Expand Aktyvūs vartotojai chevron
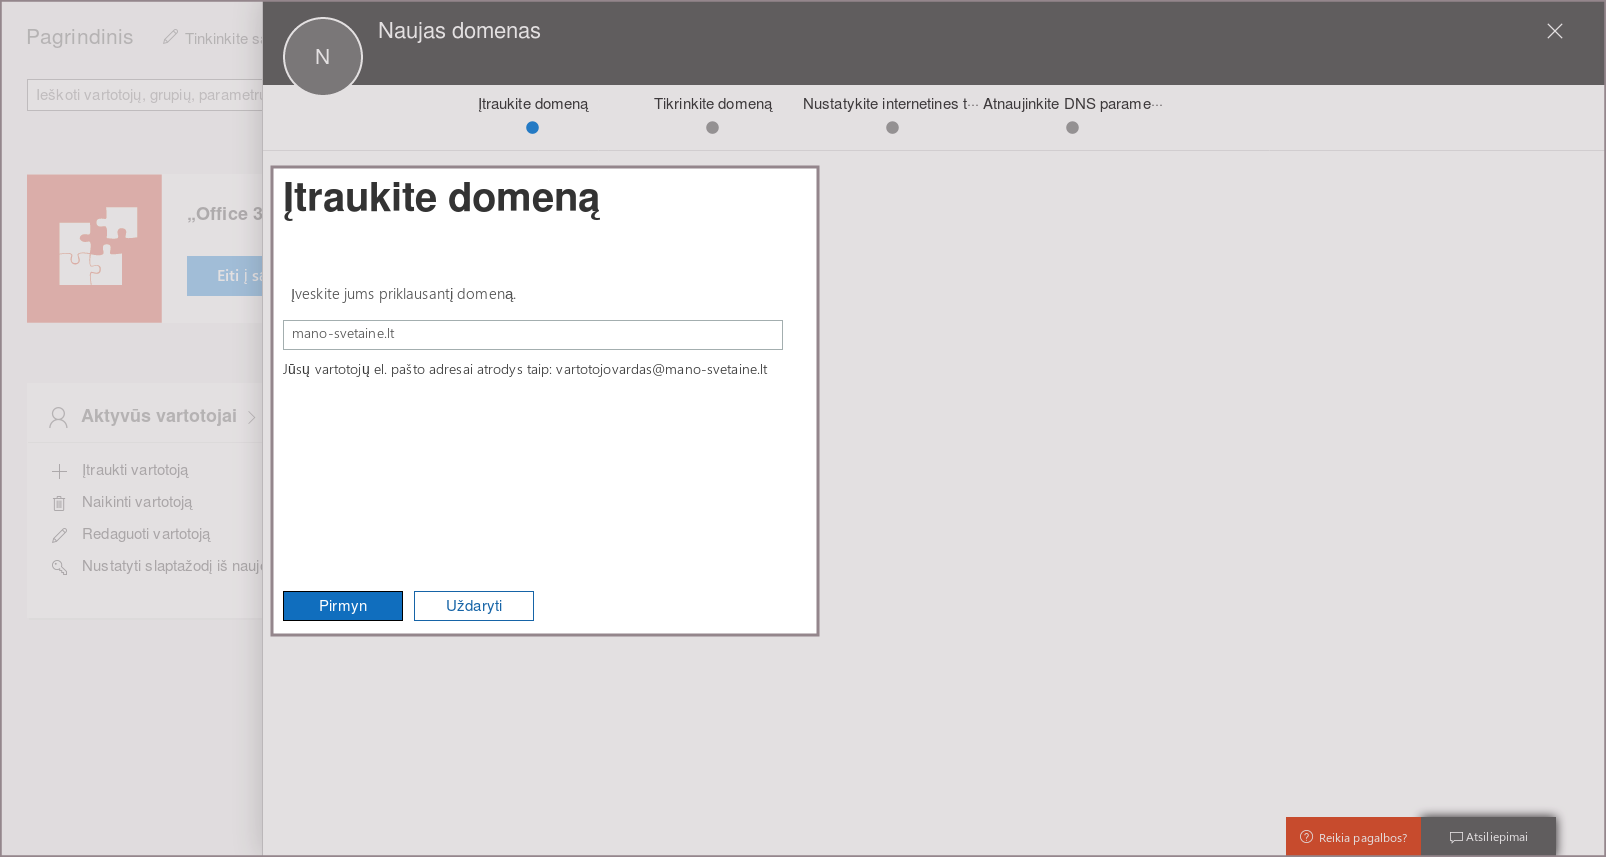This screenshot has width=1606, height=857. [x=252, y=417]
